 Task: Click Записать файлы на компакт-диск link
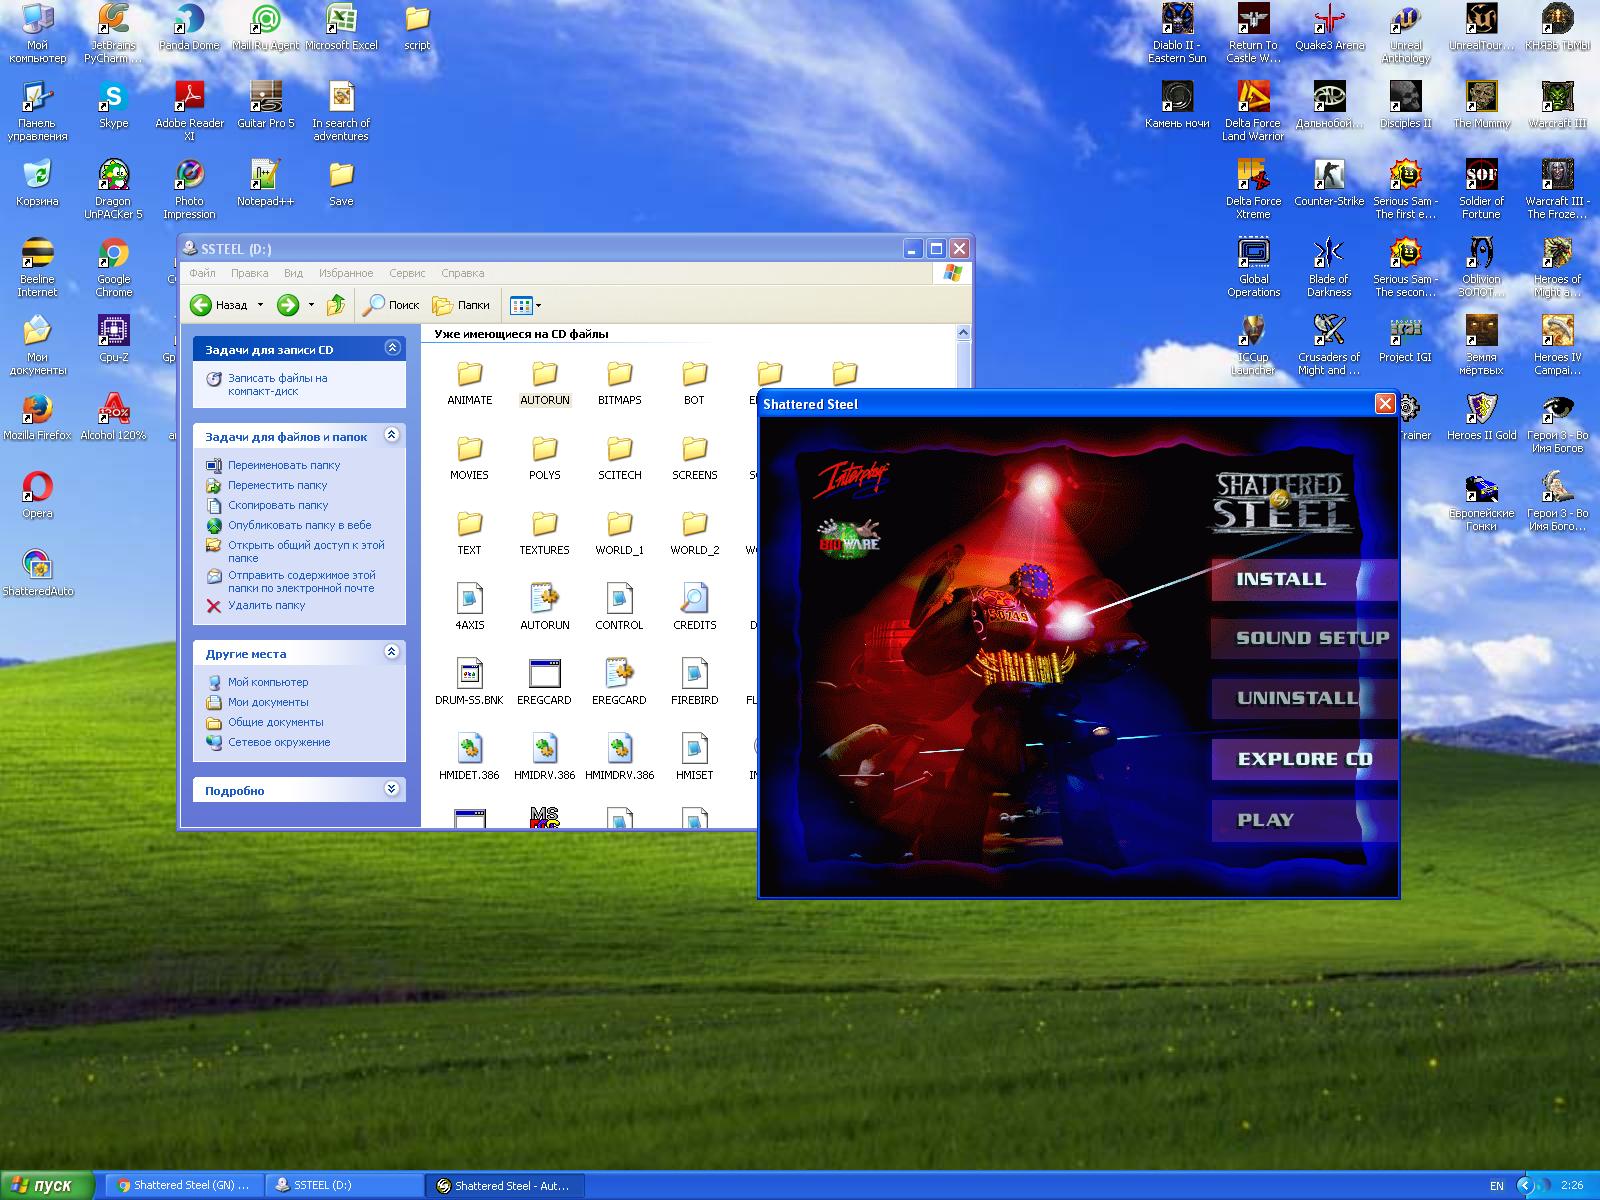coord(277,385)
